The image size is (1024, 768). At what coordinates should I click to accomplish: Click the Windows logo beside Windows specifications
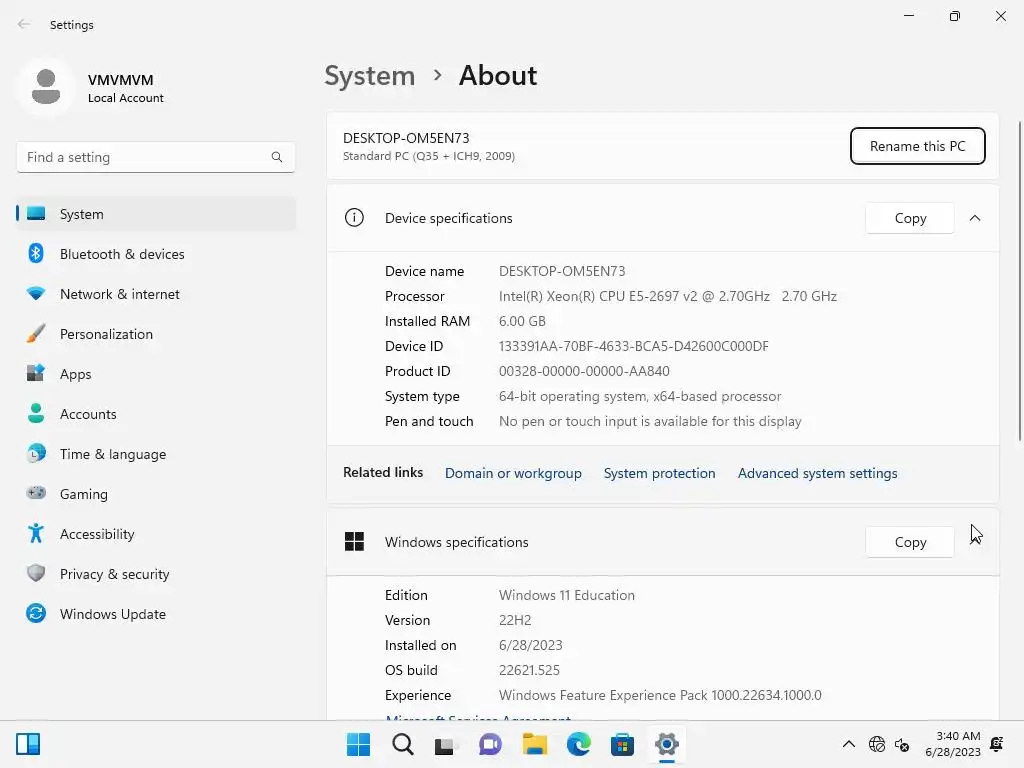354,541
